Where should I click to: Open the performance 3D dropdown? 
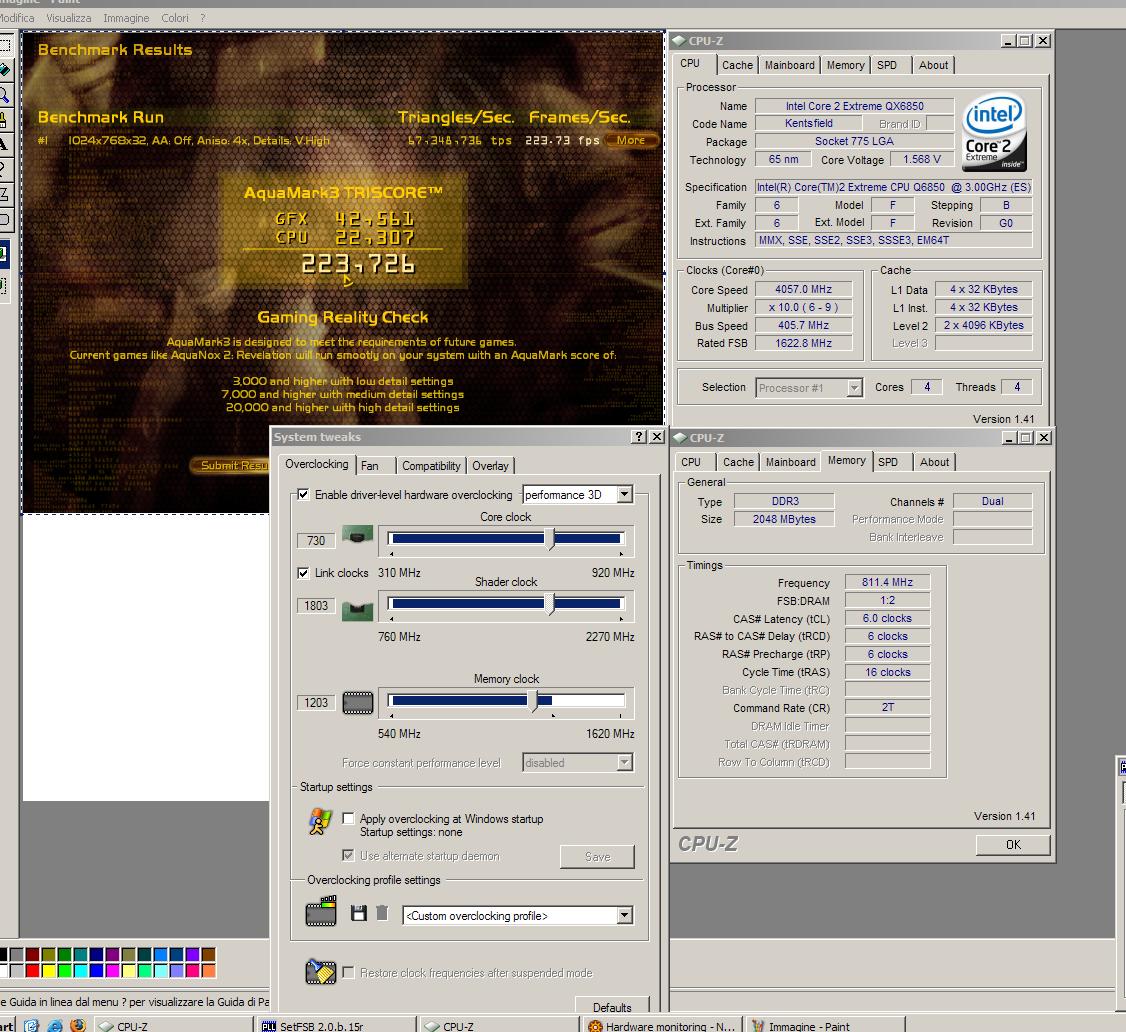625,494
